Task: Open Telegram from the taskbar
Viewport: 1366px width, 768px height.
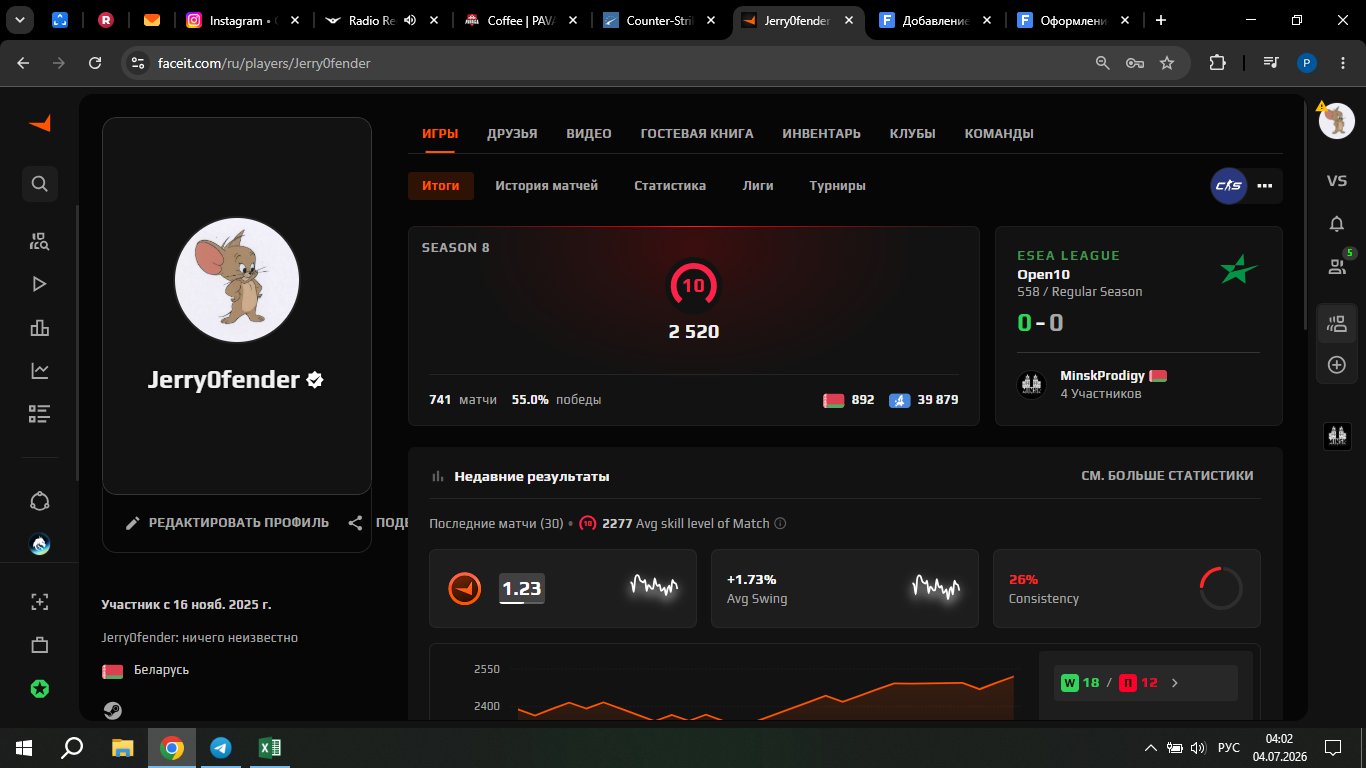Action: [x=220, y=747]
